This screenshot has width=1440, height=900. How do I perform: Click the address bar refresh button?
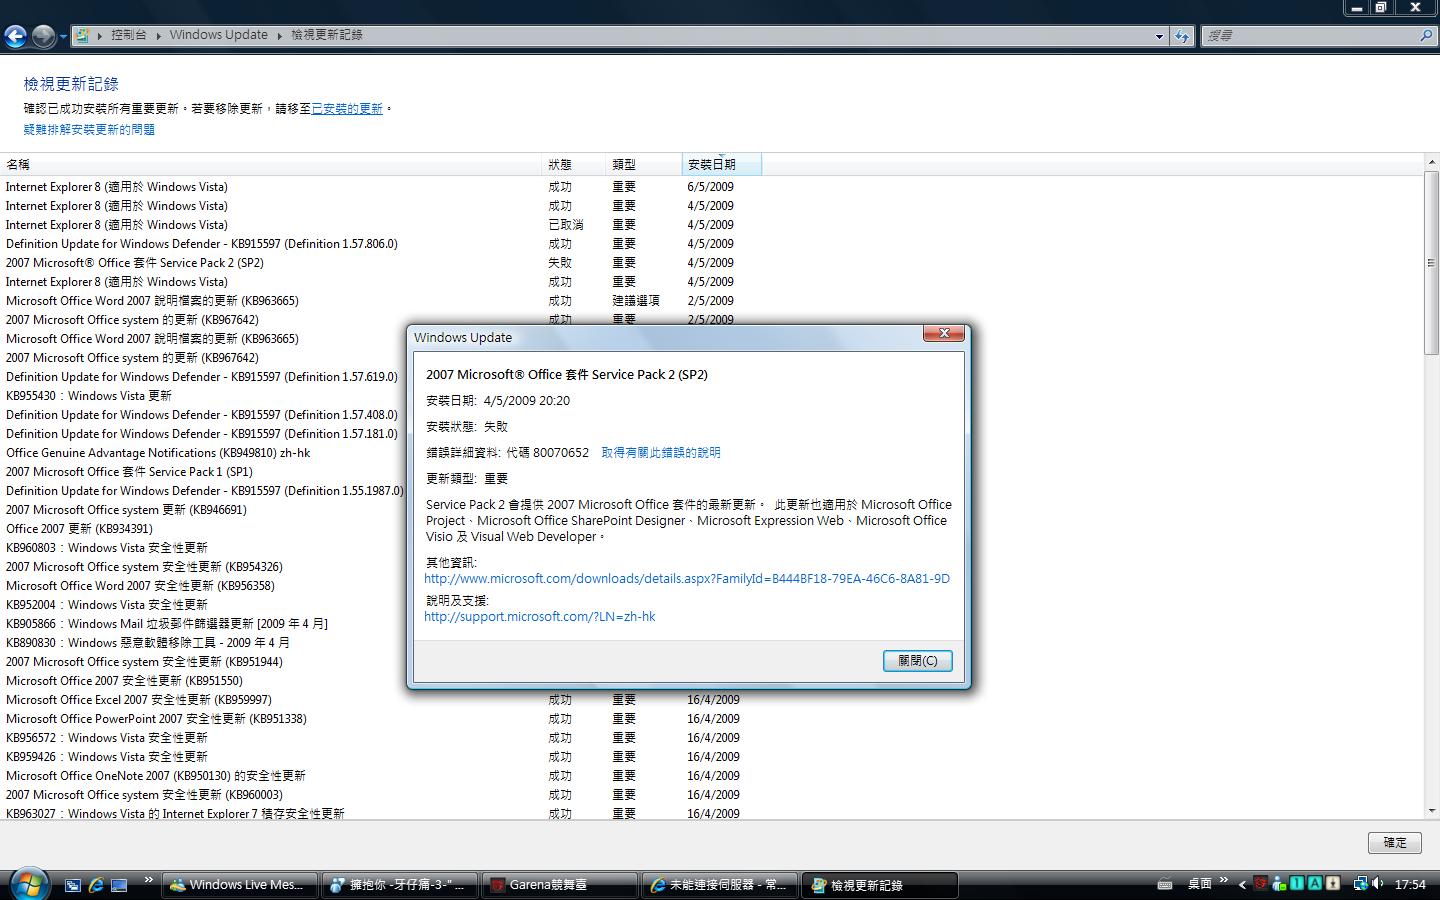coord(1182,36)
